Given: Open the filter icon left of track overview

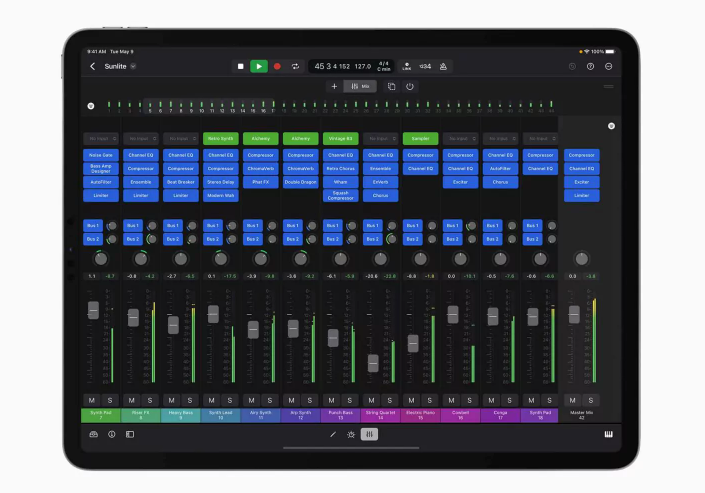Looking at the screenshot, I should (91, 106).
